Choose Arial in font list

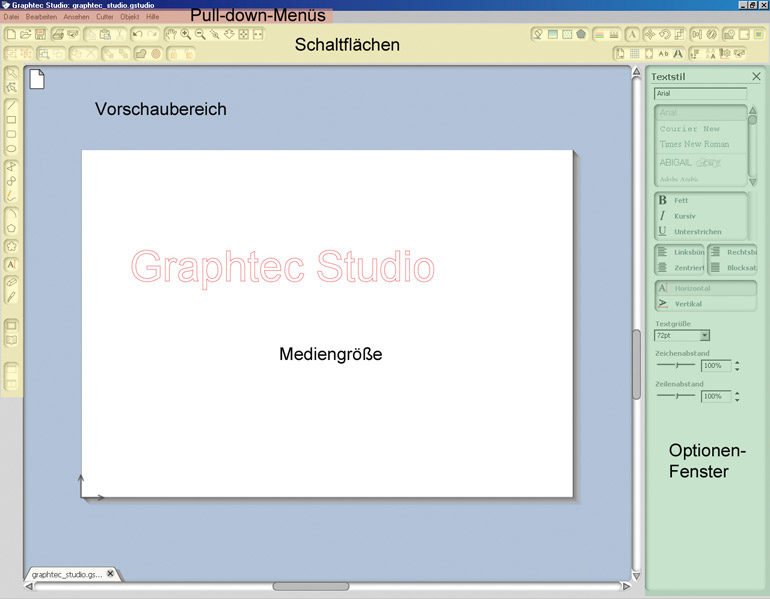pos(700,112)
